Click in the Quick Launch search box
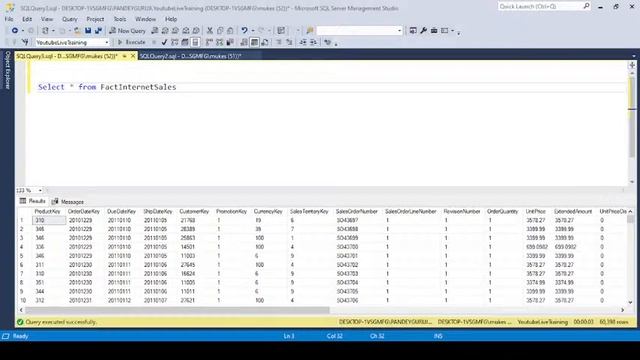The image size is (640, 360). coord(540,7)
